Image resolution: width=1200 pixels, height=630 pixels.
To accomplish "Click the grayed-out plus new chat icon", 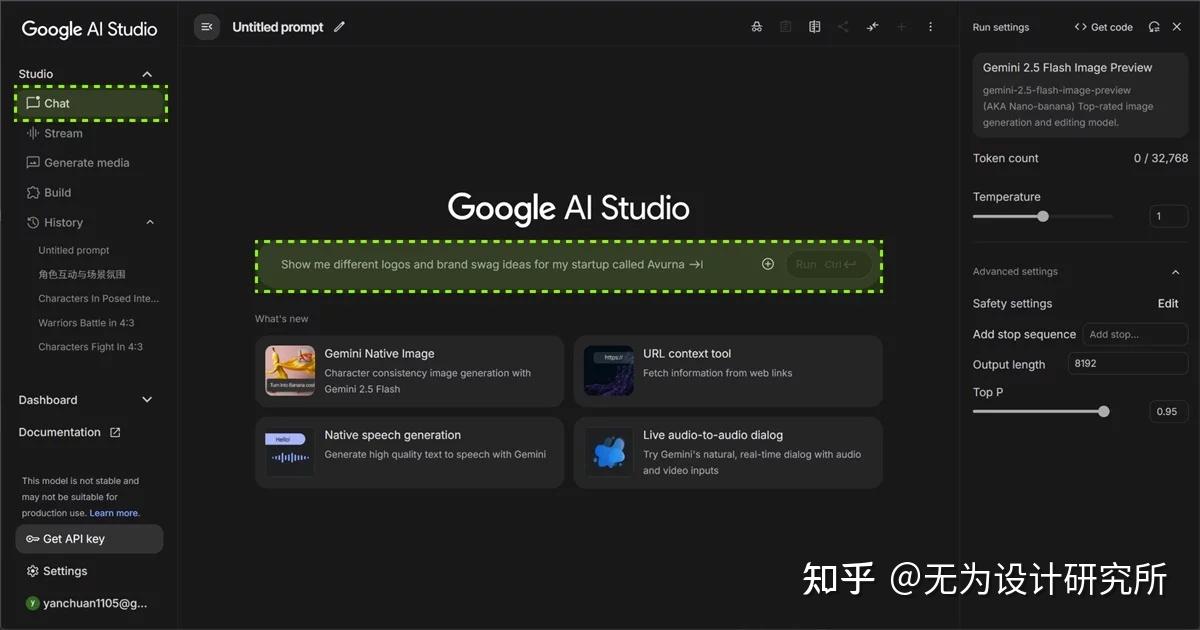I will coord(902,27).
